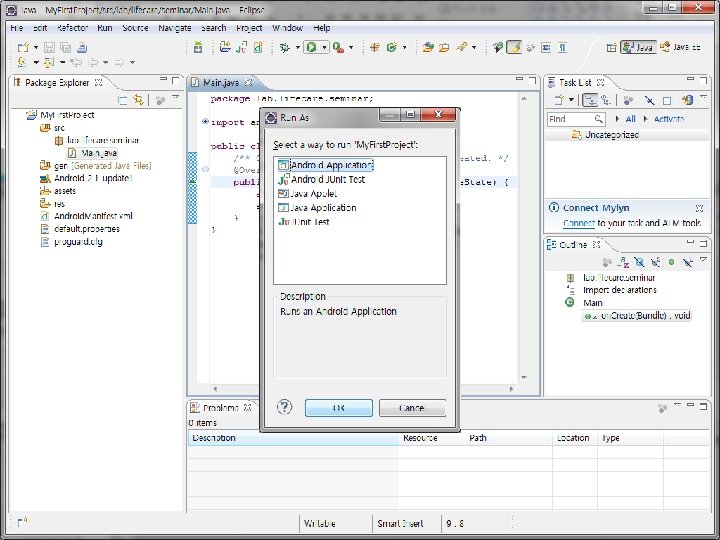Open Package Explorer view menu triangle
720x540 pixels.
coord(175,98)
